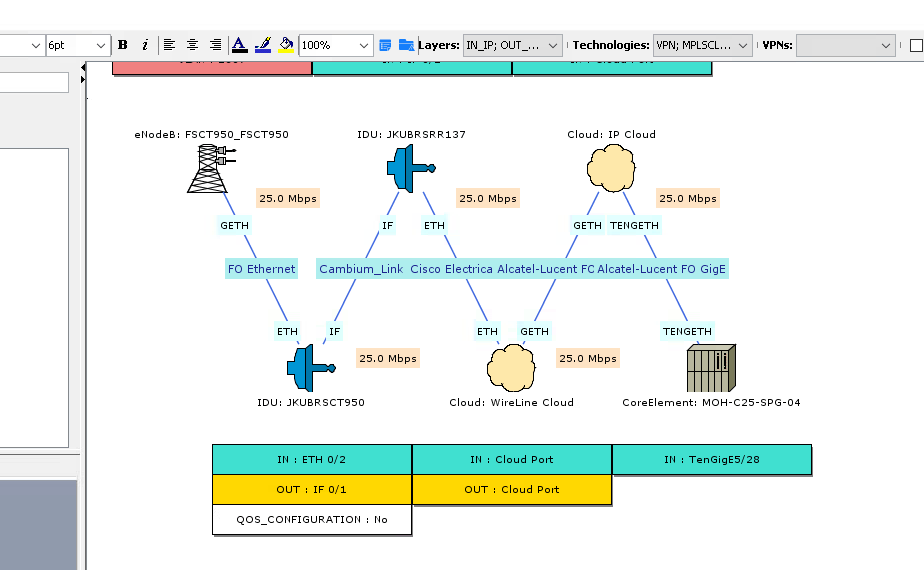Image resolution: width=924 pixels, height=570 pixels.
Task: Expand the Technologies dropdown
Action: click(x=743, y=45)
